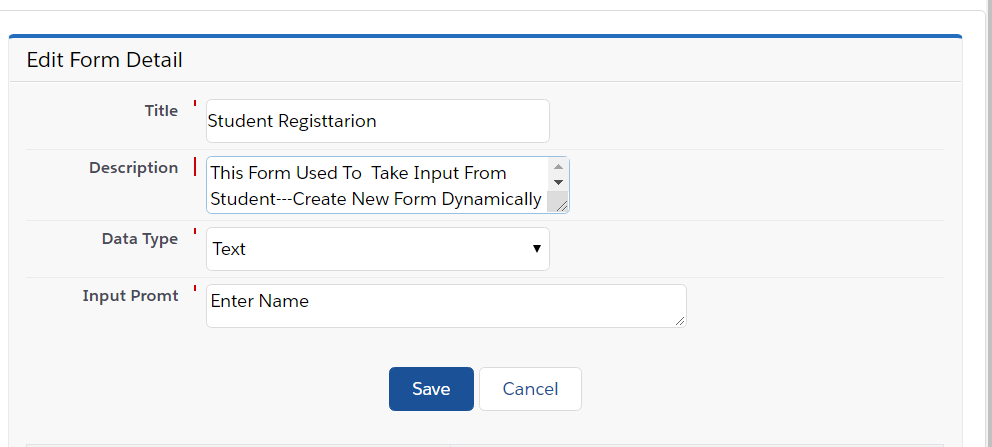Viewport: 992px width, 447px height.
Task: Save the form details
Action: point(431,389)
